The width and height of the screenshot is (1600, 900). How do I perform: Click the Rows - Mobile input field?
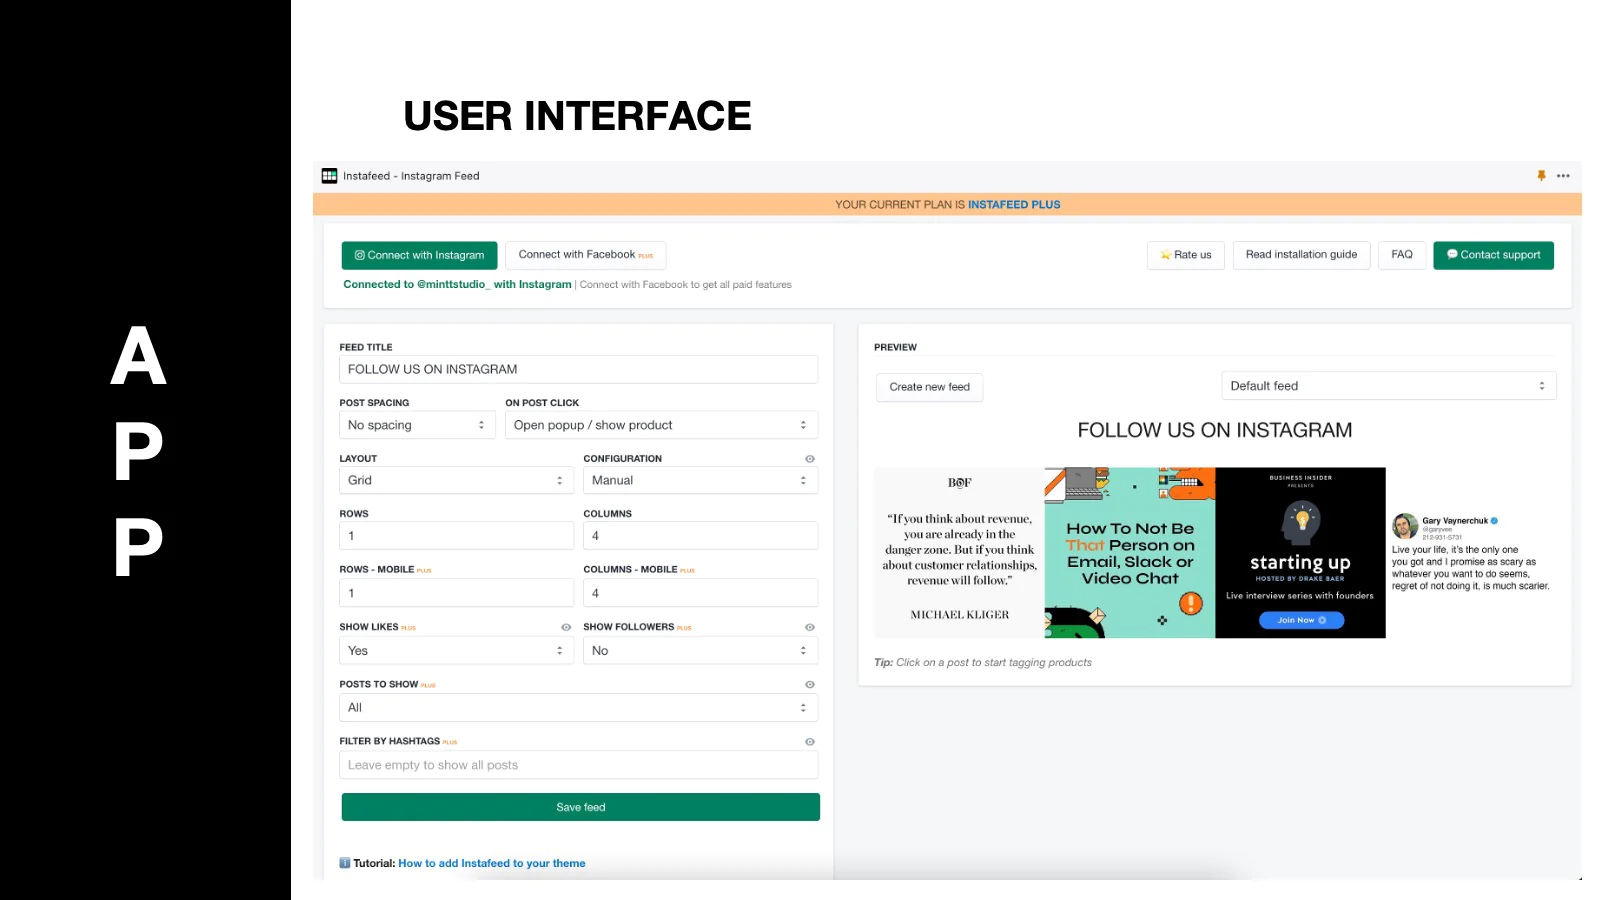456,593
